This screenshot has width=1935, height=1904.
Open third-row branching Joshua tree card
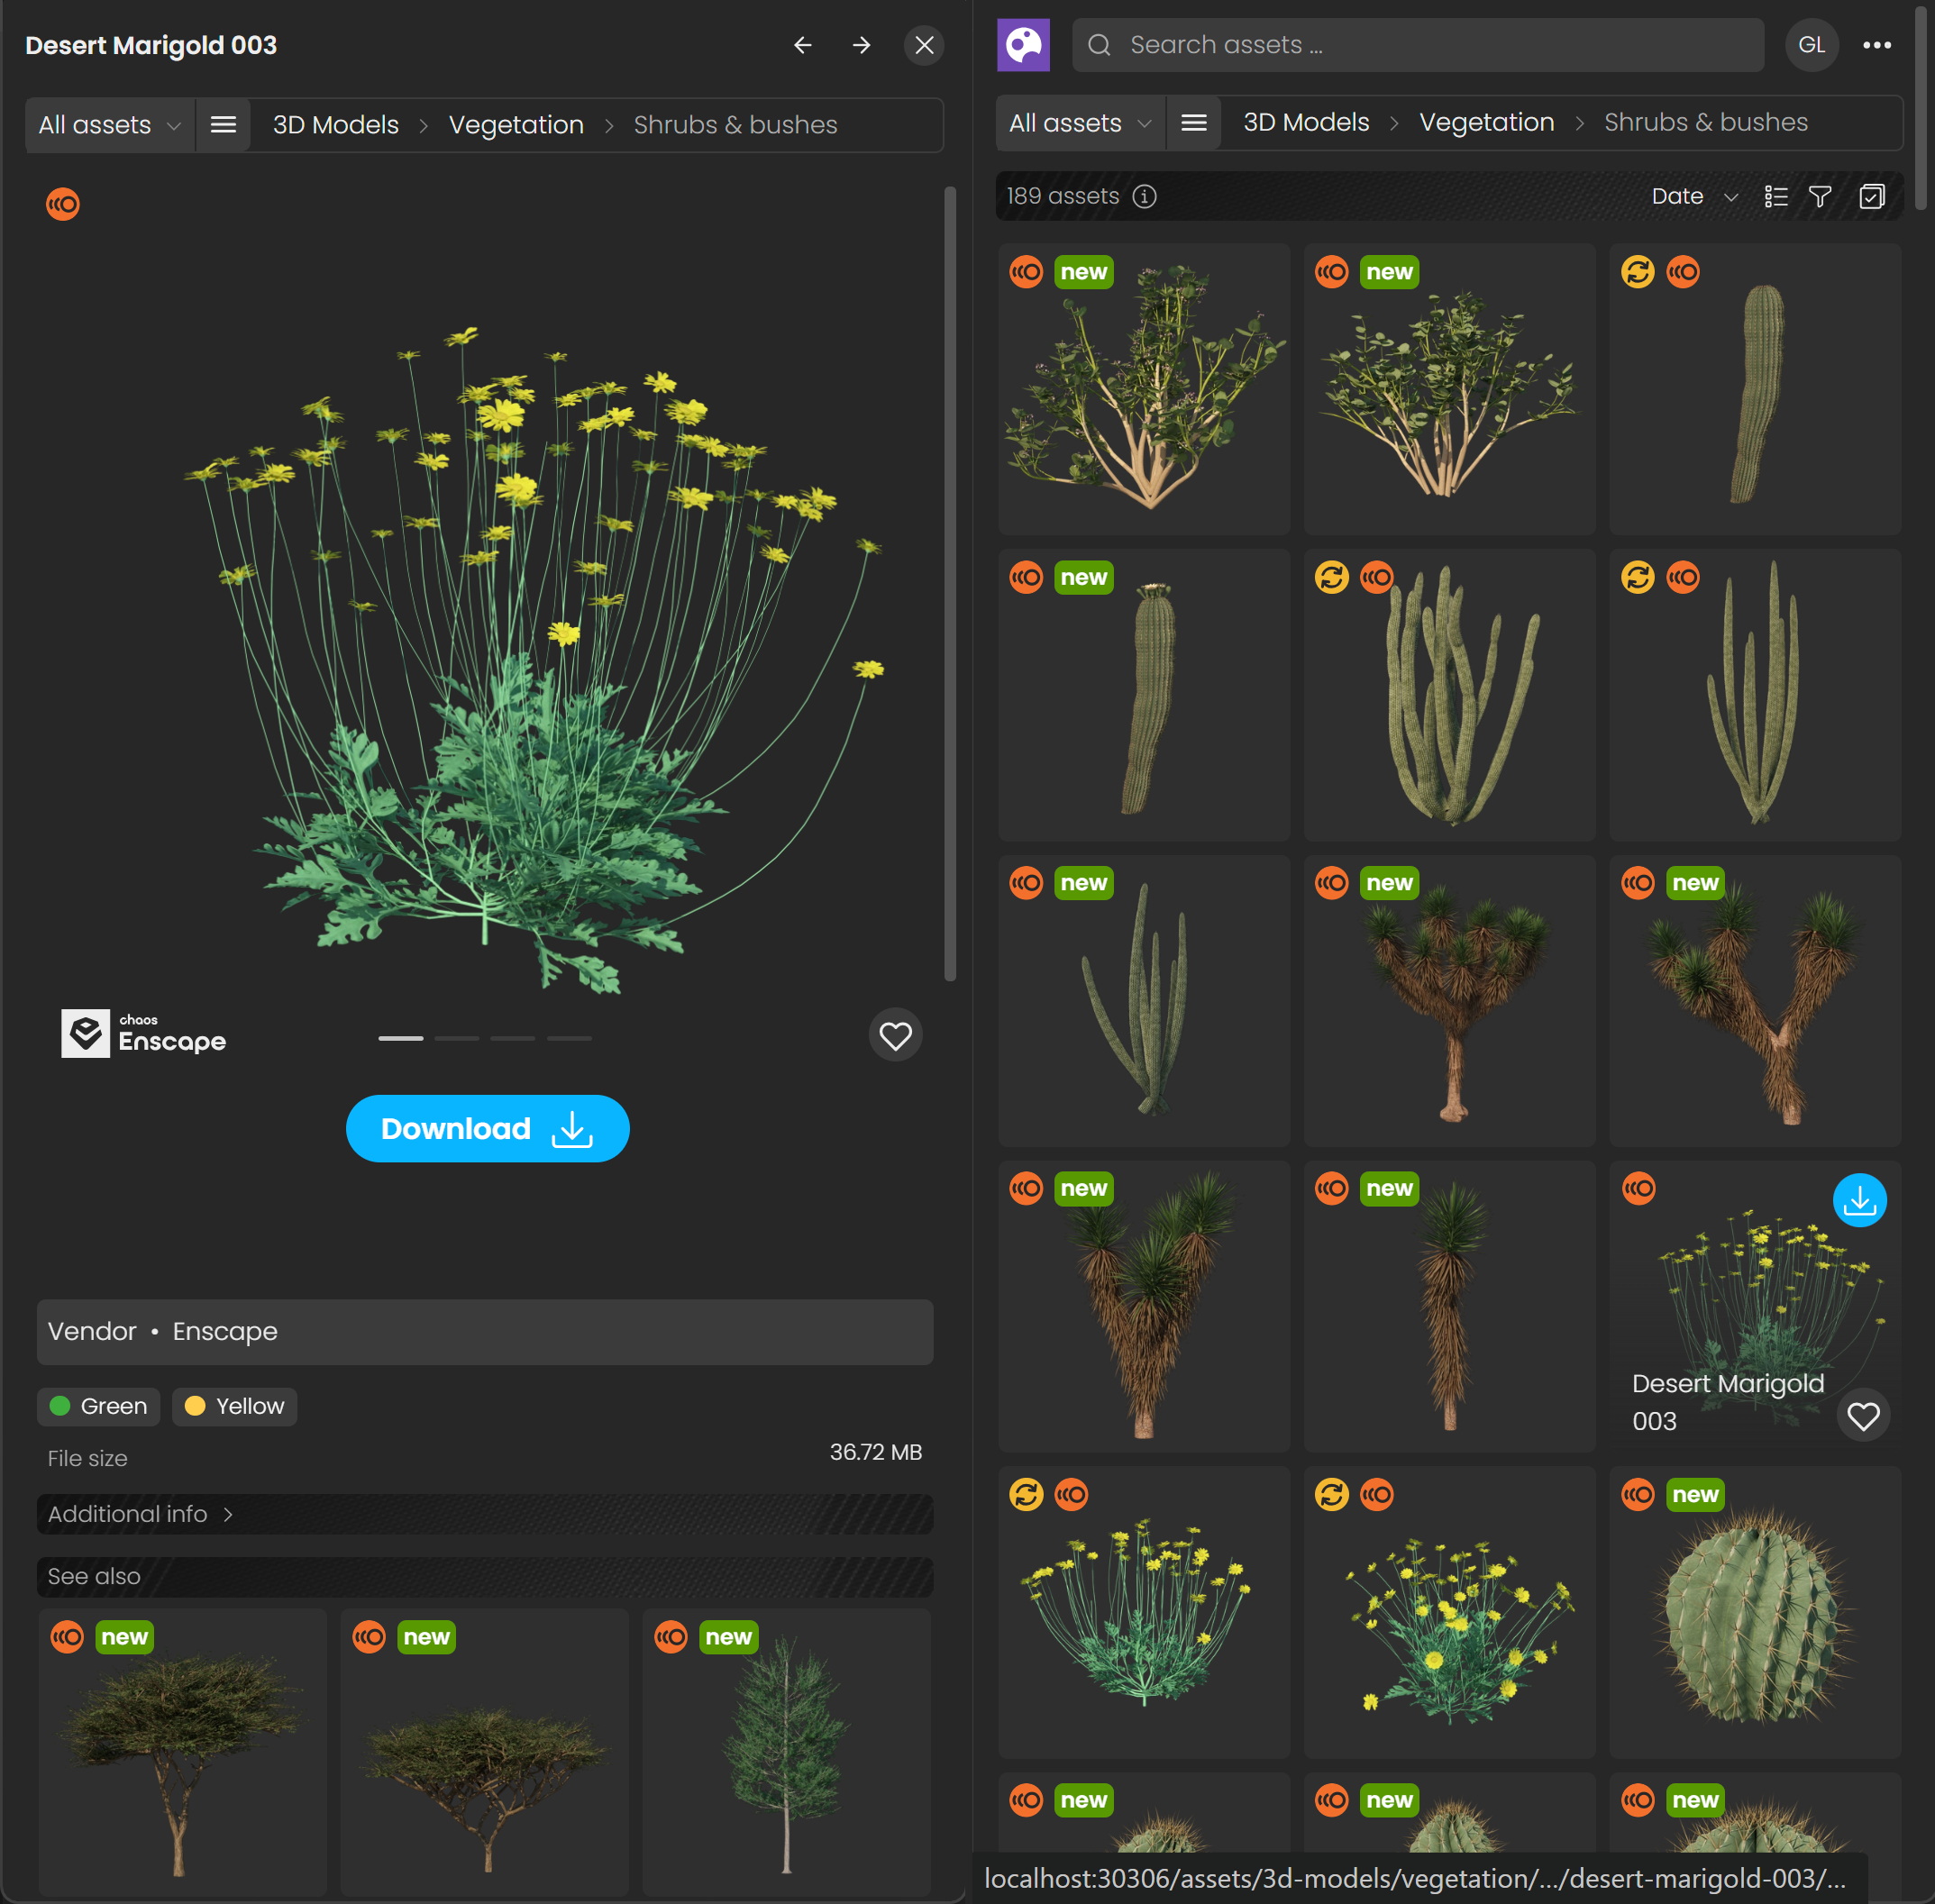[x=1449, y=1000]
